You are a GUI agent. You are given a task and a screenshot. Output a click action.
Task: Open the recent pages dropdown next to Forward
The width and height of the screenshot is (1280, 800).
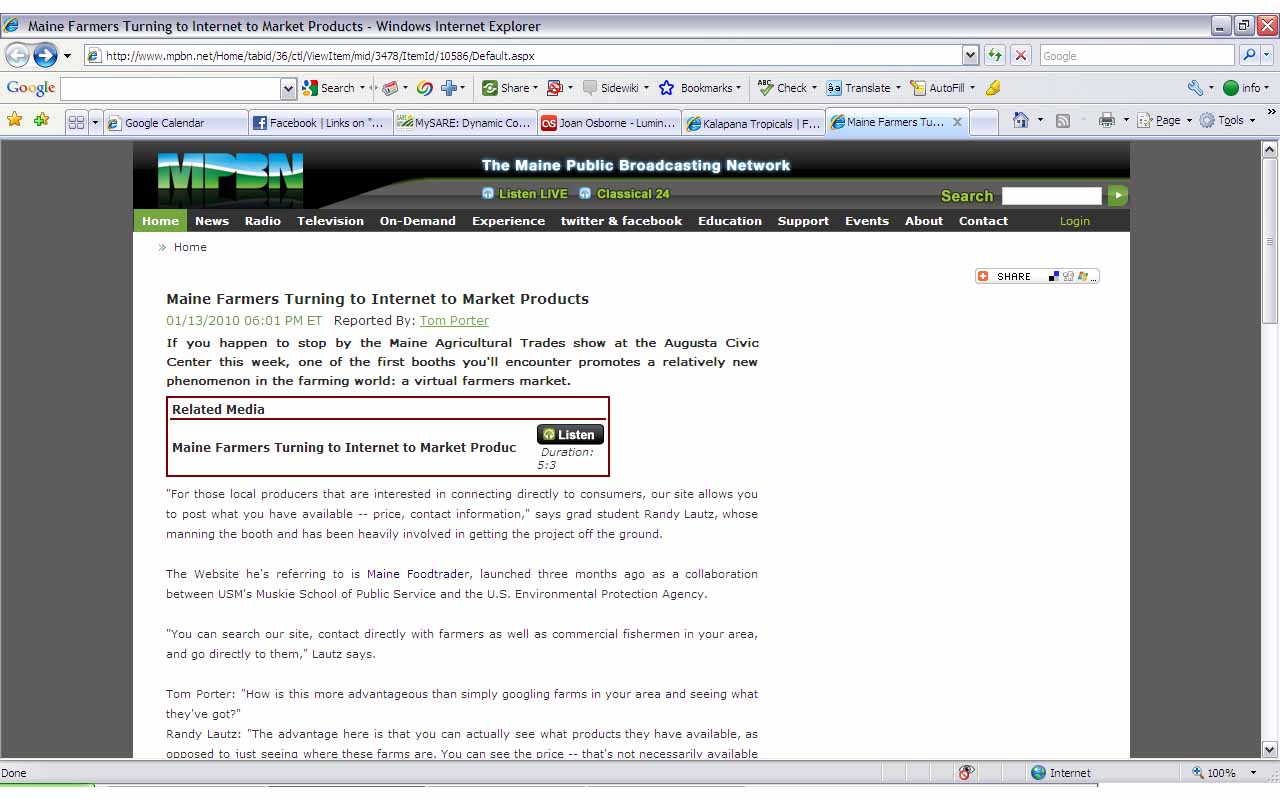coord(67,56)
